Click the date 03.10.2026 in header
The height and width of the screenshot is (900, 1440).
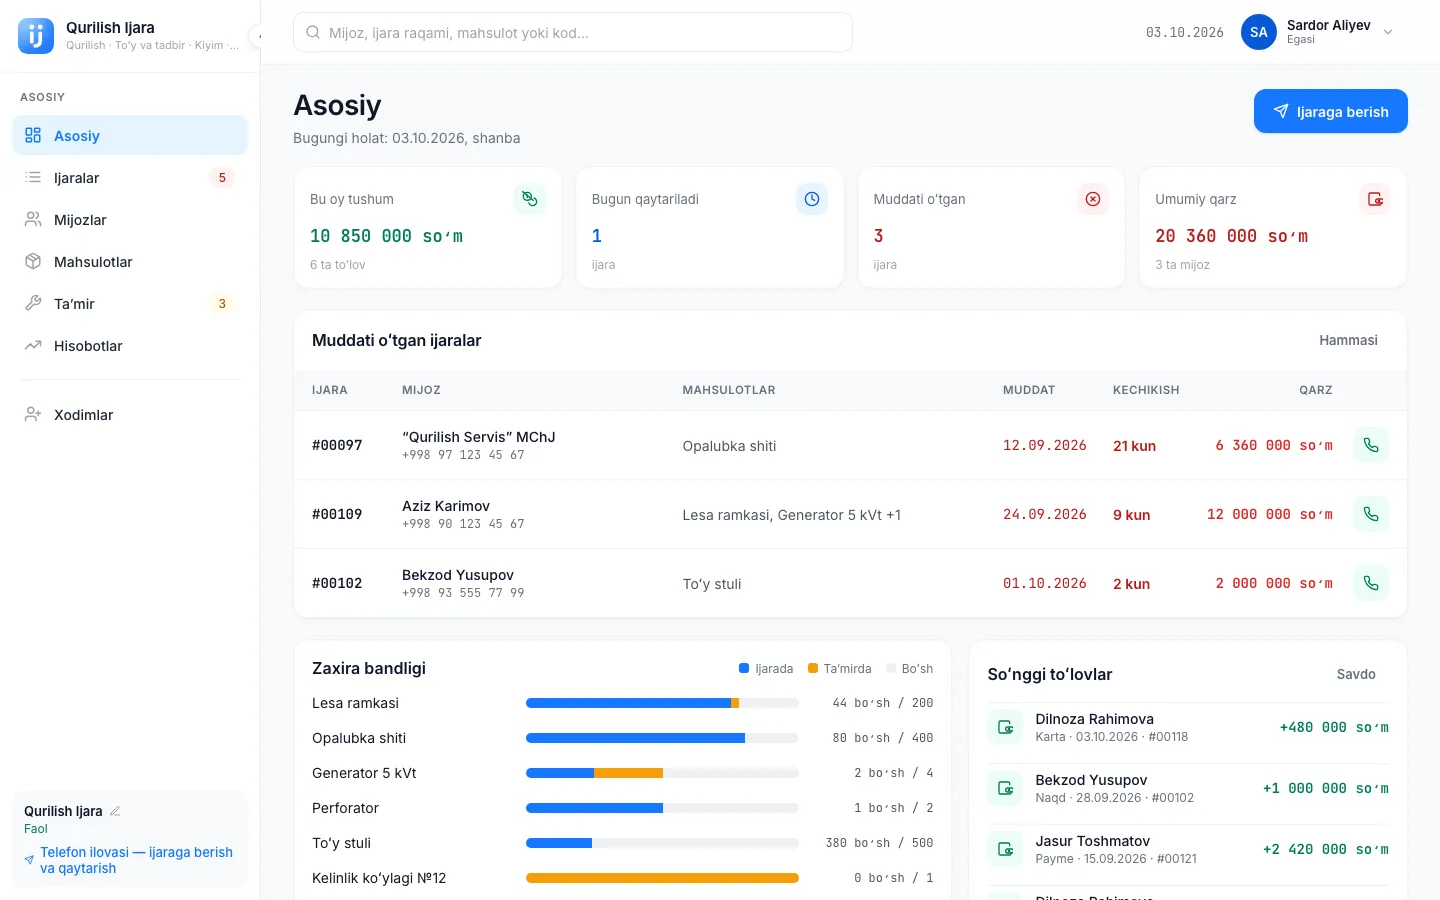(x=1185, y=32)
